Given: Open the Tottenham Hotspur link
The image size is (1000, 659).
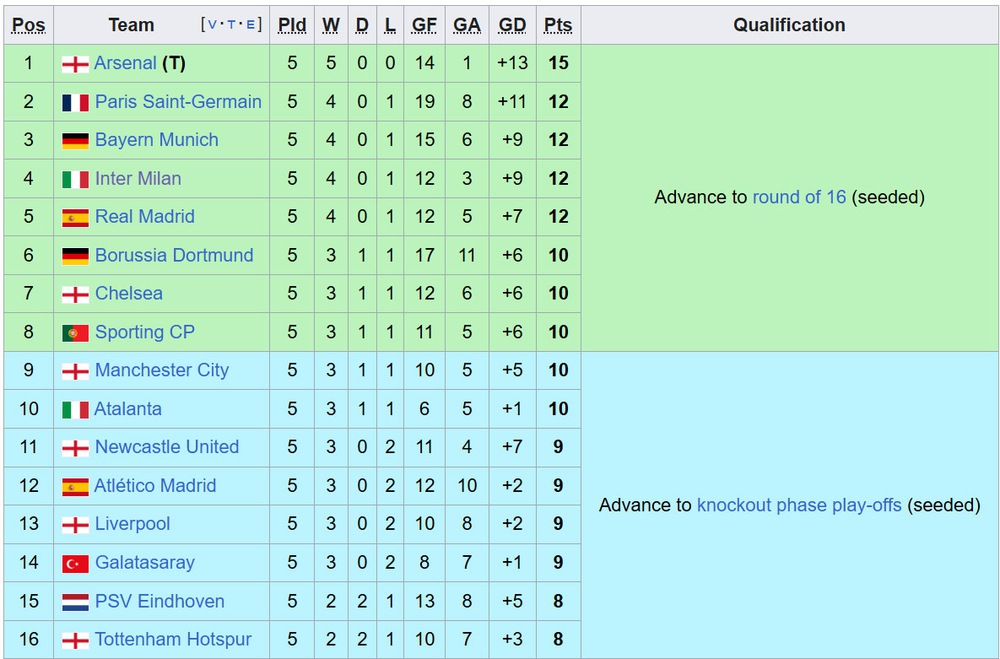Looking at the screenshot, I should click(x=173, y=640).
